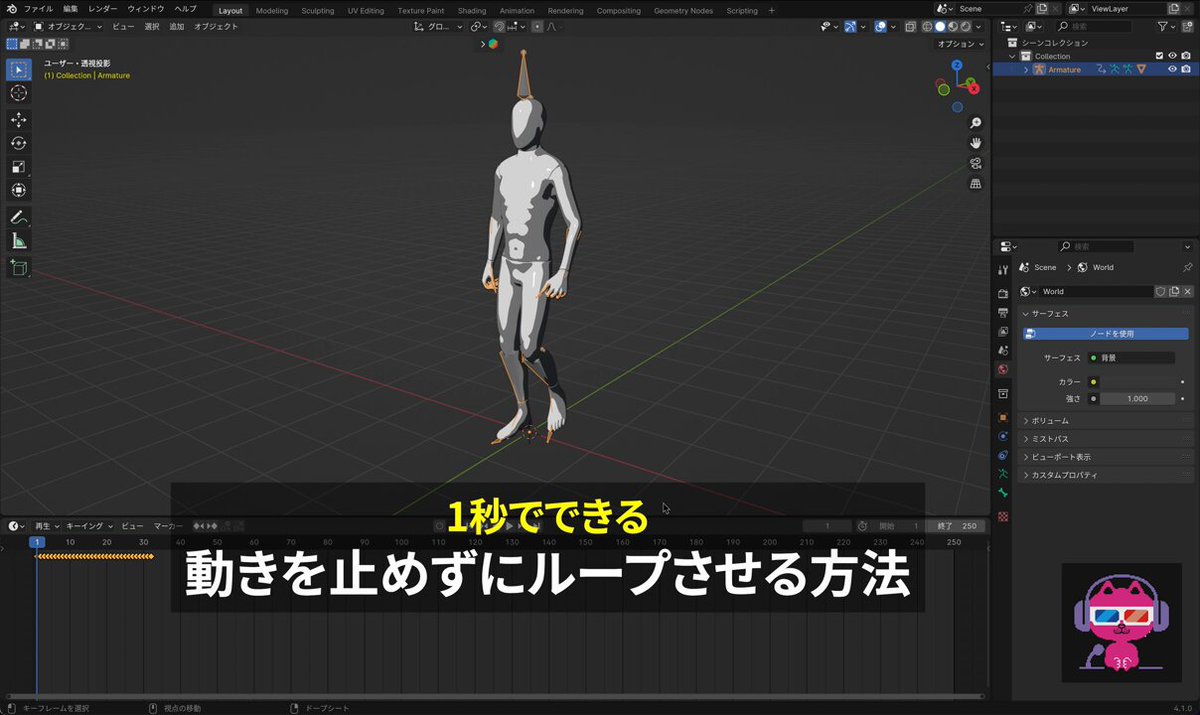Toggle the camera view icon in viewport
Image resolution: width=1200 pixels, height=715 pixels.
pyautogui.click(x=976, y=163)
